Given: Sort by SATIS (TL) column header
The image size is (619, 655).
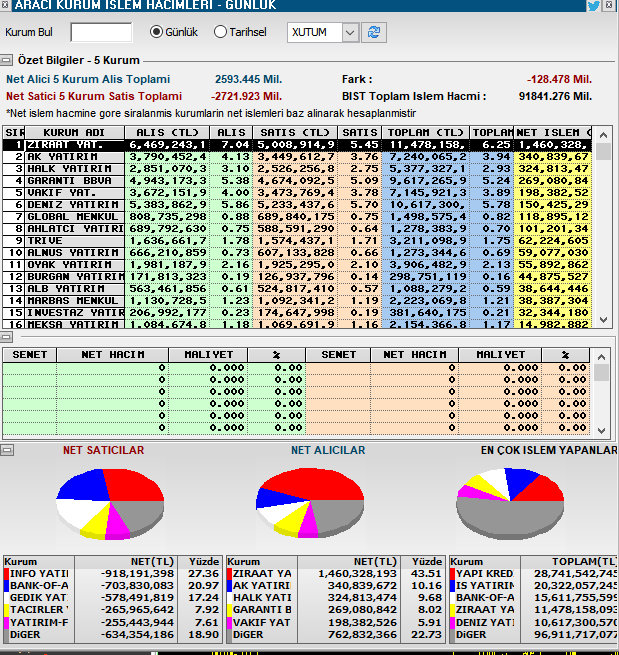Looking at the screenshot, I should pos(295,132).
